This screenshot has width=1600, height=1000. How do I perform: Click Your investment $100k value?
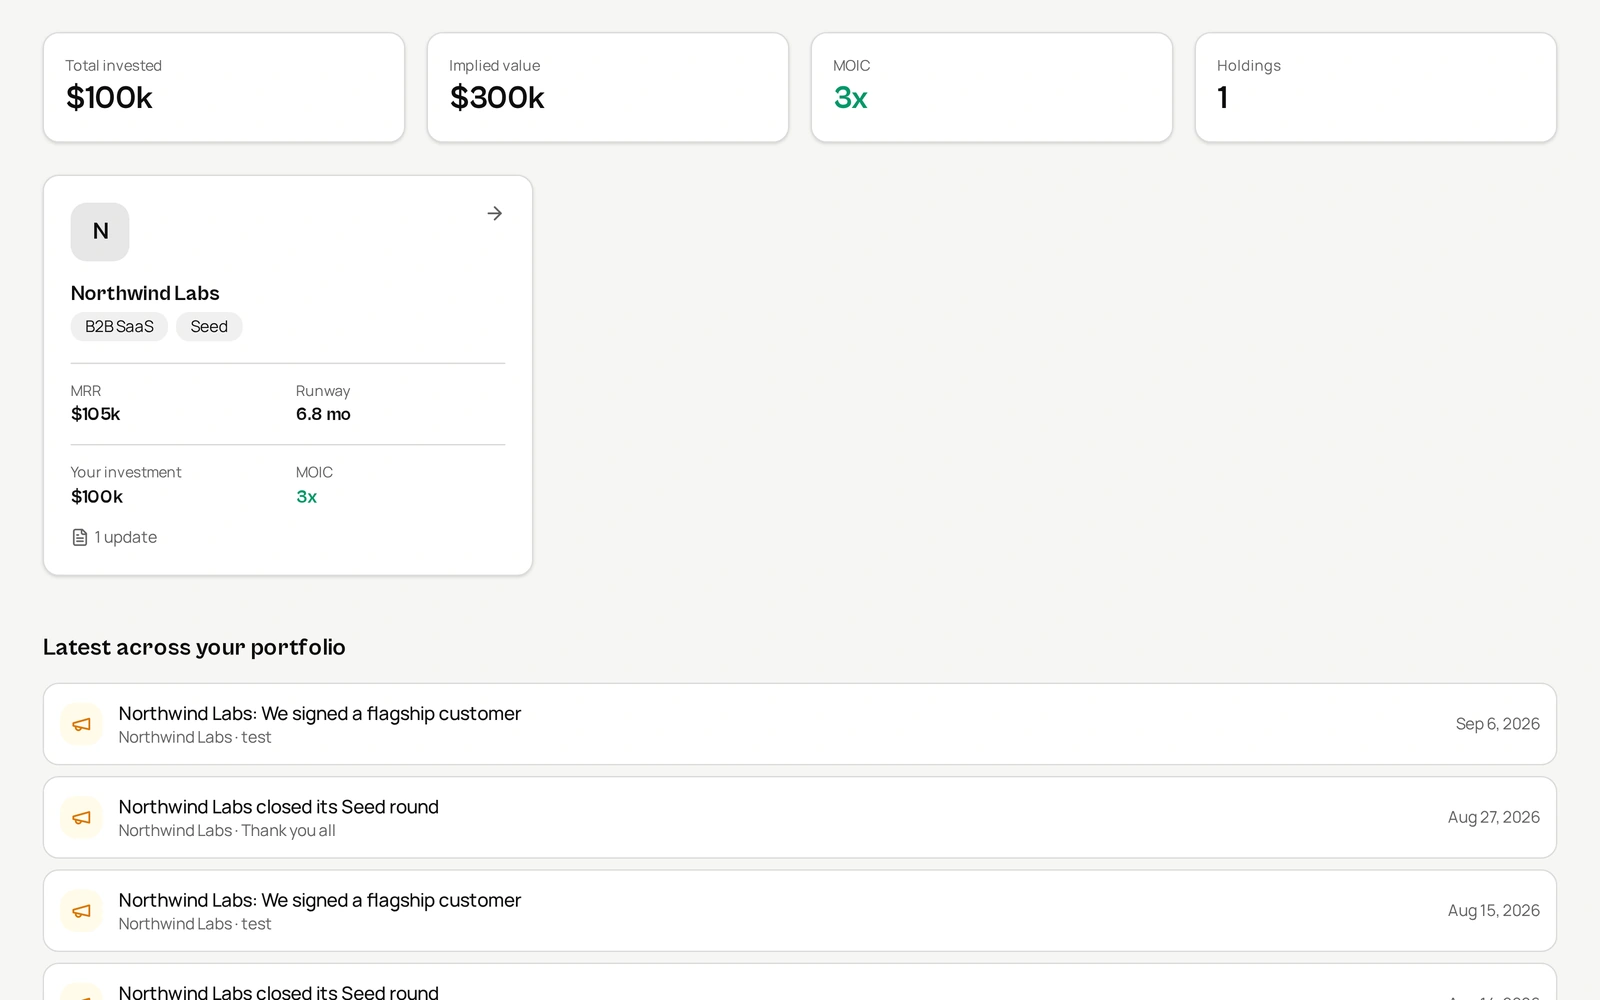[x=97, y=497]
